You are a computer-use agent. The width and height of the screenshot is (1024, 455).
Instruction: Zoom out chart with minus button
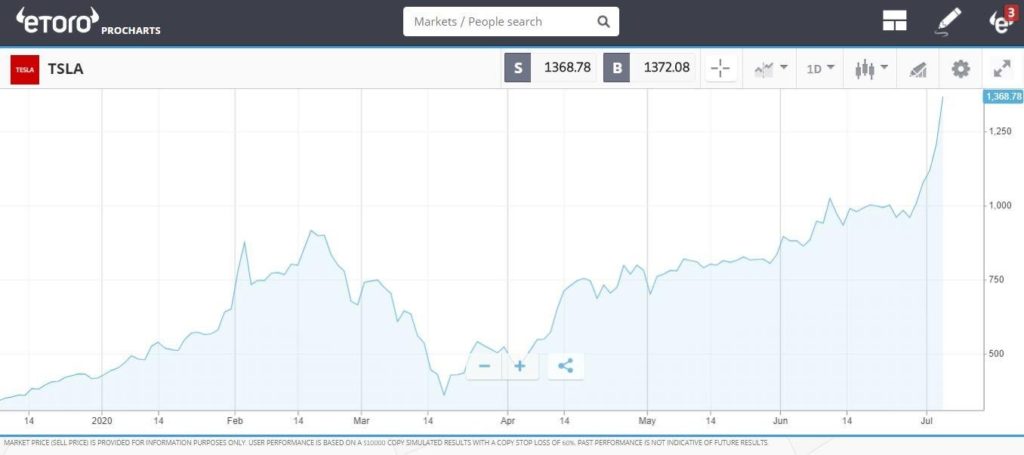(x=484, y=366)
